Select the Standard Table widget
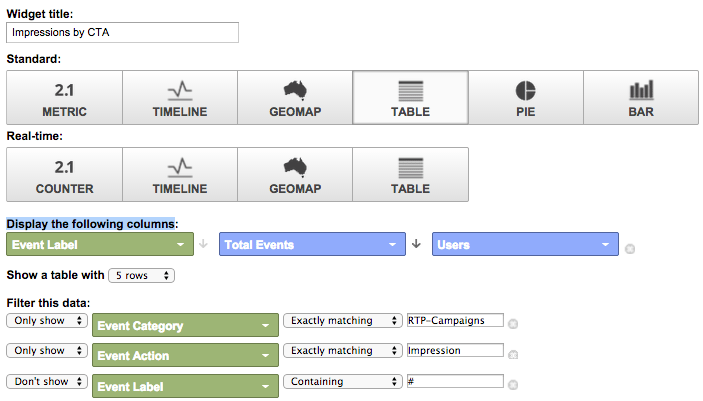This screenshot has width=703, height=401. click(410, 98)
